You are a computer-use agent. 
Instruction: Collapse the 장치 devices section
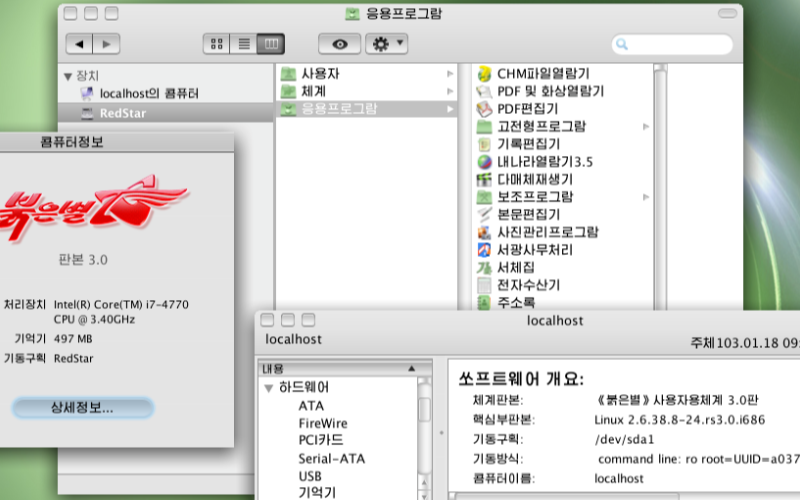[x=68, y=77]
